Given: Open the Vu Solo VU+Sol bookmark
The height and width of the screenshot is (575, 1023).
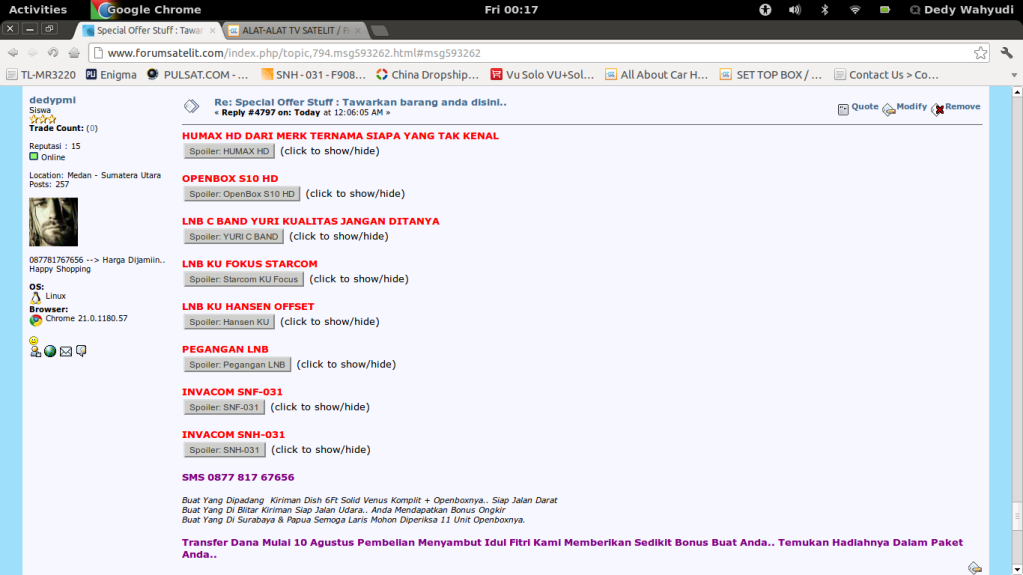Looking at the screenshot, I should [542, 75].
